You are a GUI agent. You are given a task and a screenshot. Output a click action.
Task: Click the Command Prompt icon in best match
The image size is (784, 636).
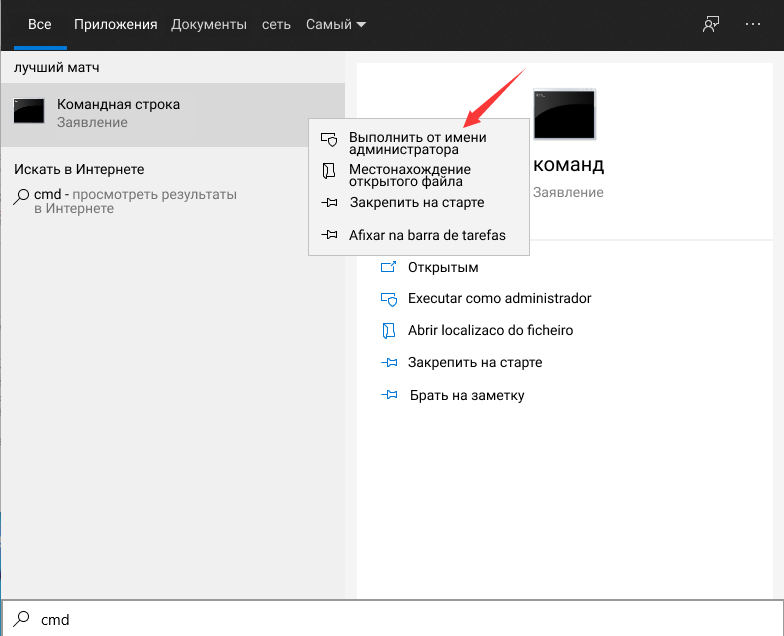coord(28,111)
